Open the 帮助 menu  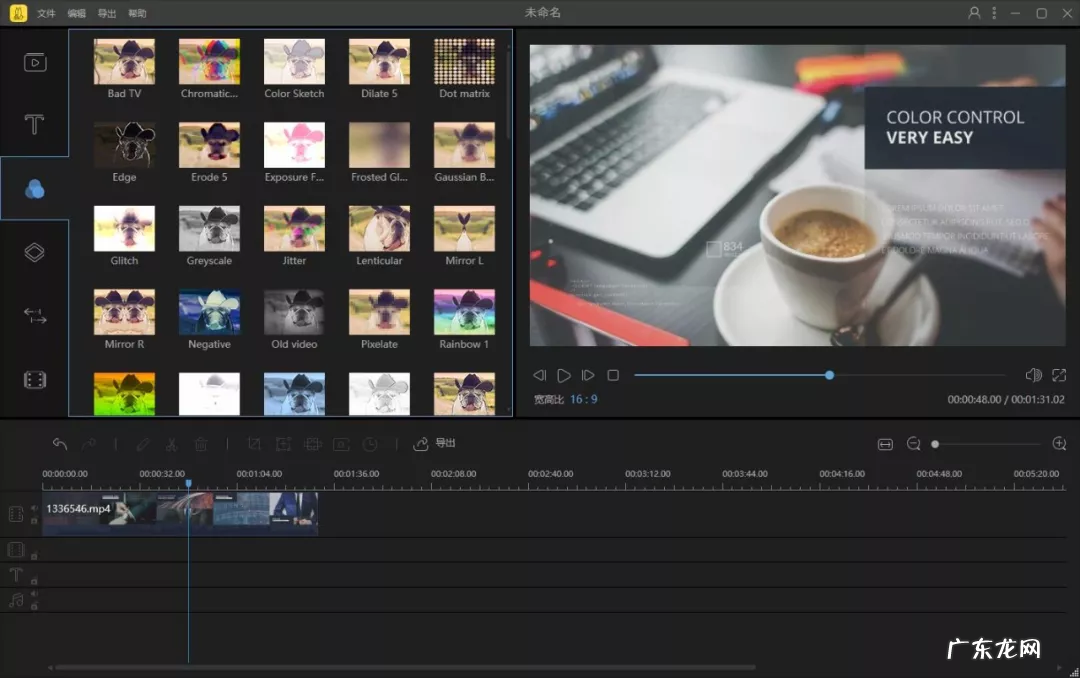[x=137, y=14]
